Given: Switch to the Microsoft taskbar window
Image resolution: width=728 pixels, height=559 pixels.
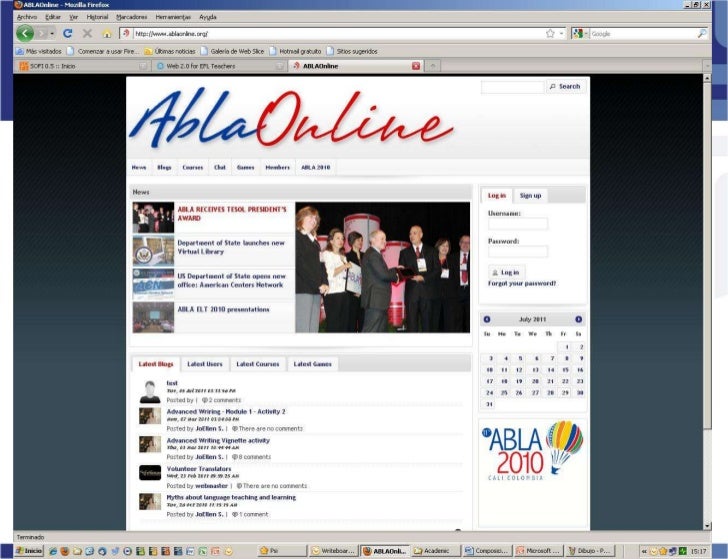Looking at the screenshot, I should pyautogui.click(x=539, y=551).
